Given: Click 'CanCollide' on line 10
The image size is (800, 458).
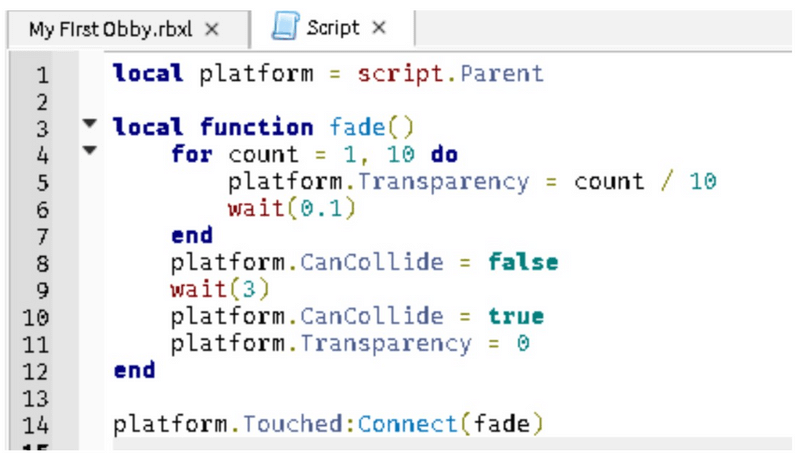Looking at the screenshot, I should coord(371,316).
